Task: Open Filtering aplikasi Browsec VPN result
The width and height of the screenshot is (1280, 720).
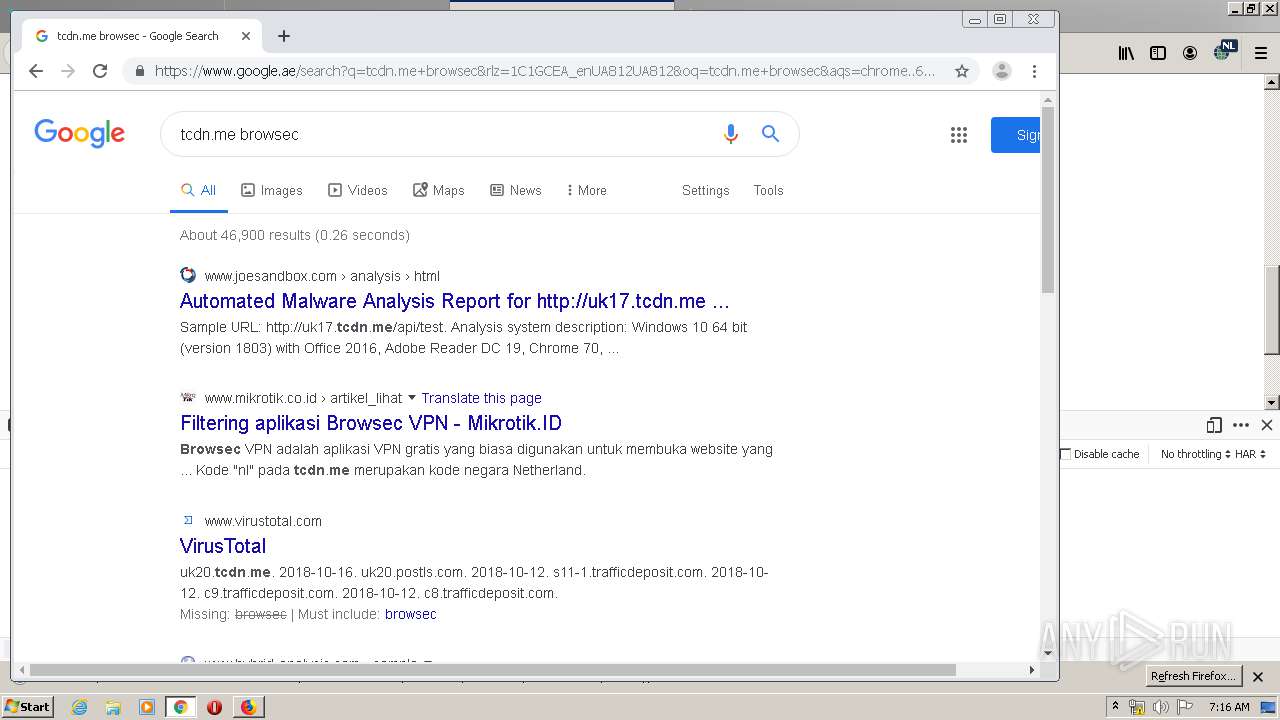Action: click(371, 423)
